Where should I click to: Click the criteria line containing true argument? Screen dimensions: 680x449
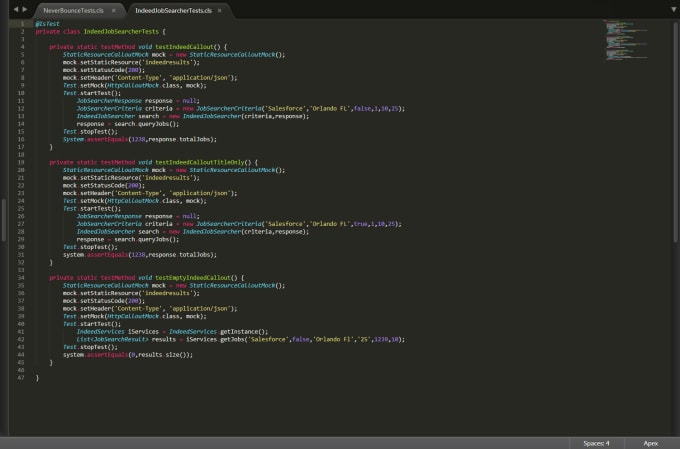click(x=239, y=224)
